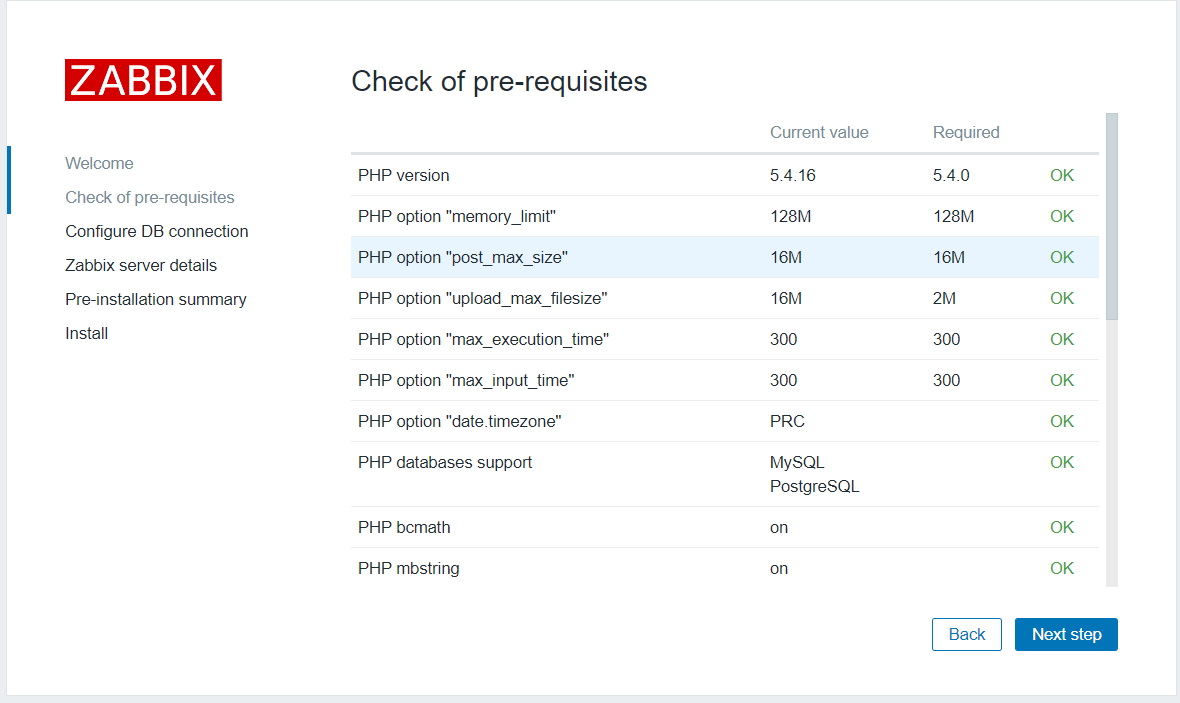Open Check of pre-requisites sidebar step

tap(150, 197)
